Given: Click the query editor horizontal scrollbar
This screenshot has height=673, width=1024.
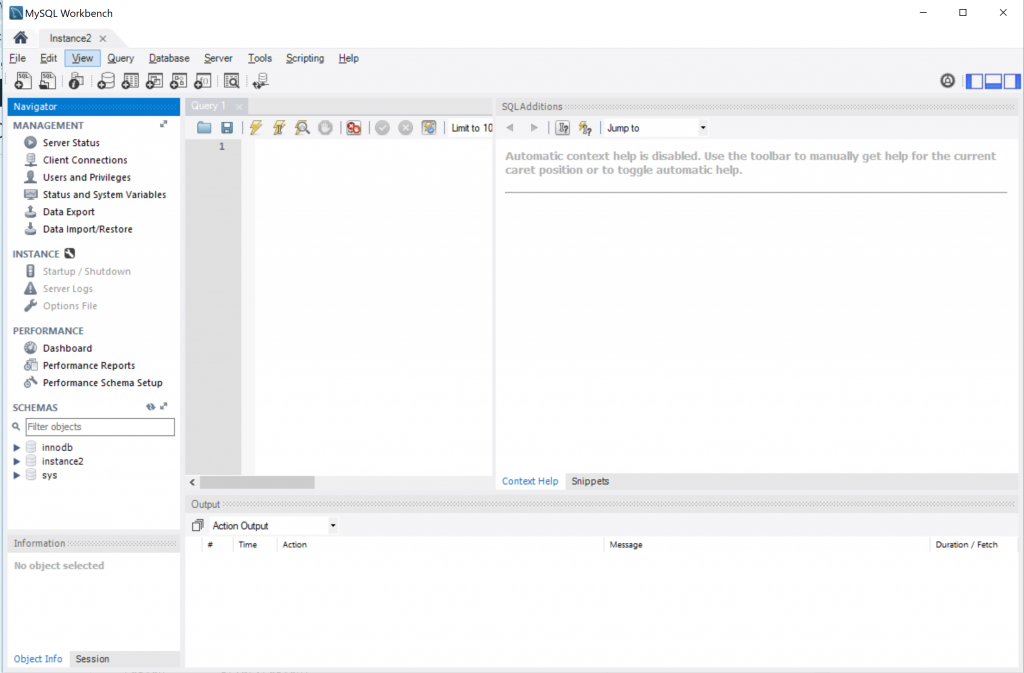Looking at the screenshot, I should (257, 482).
